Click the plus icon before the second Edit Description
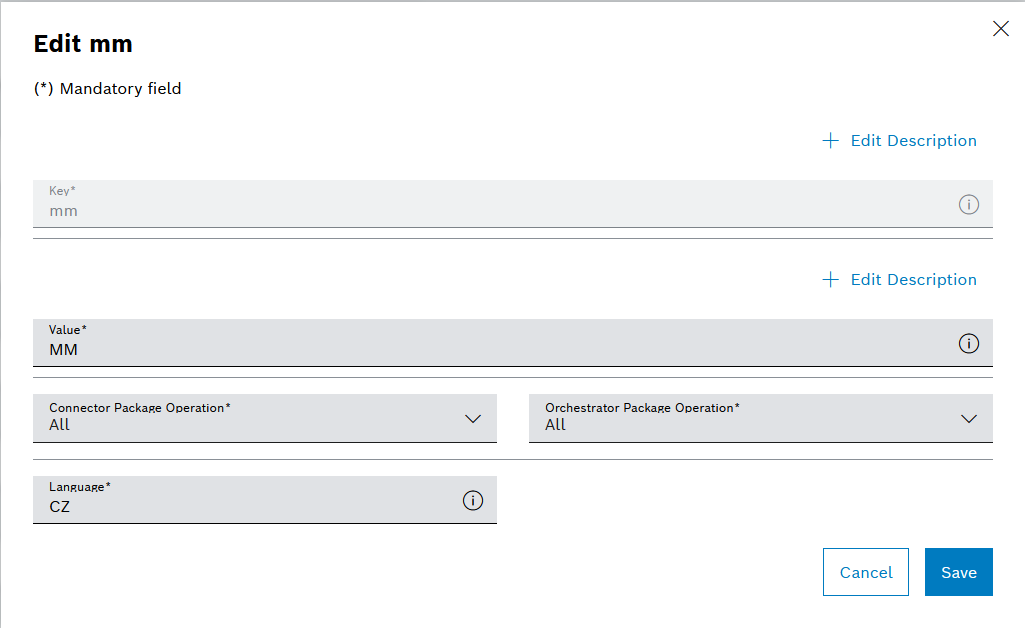Screen dimensions: 1025x628 pyautogui.click(x=830, y=279)
